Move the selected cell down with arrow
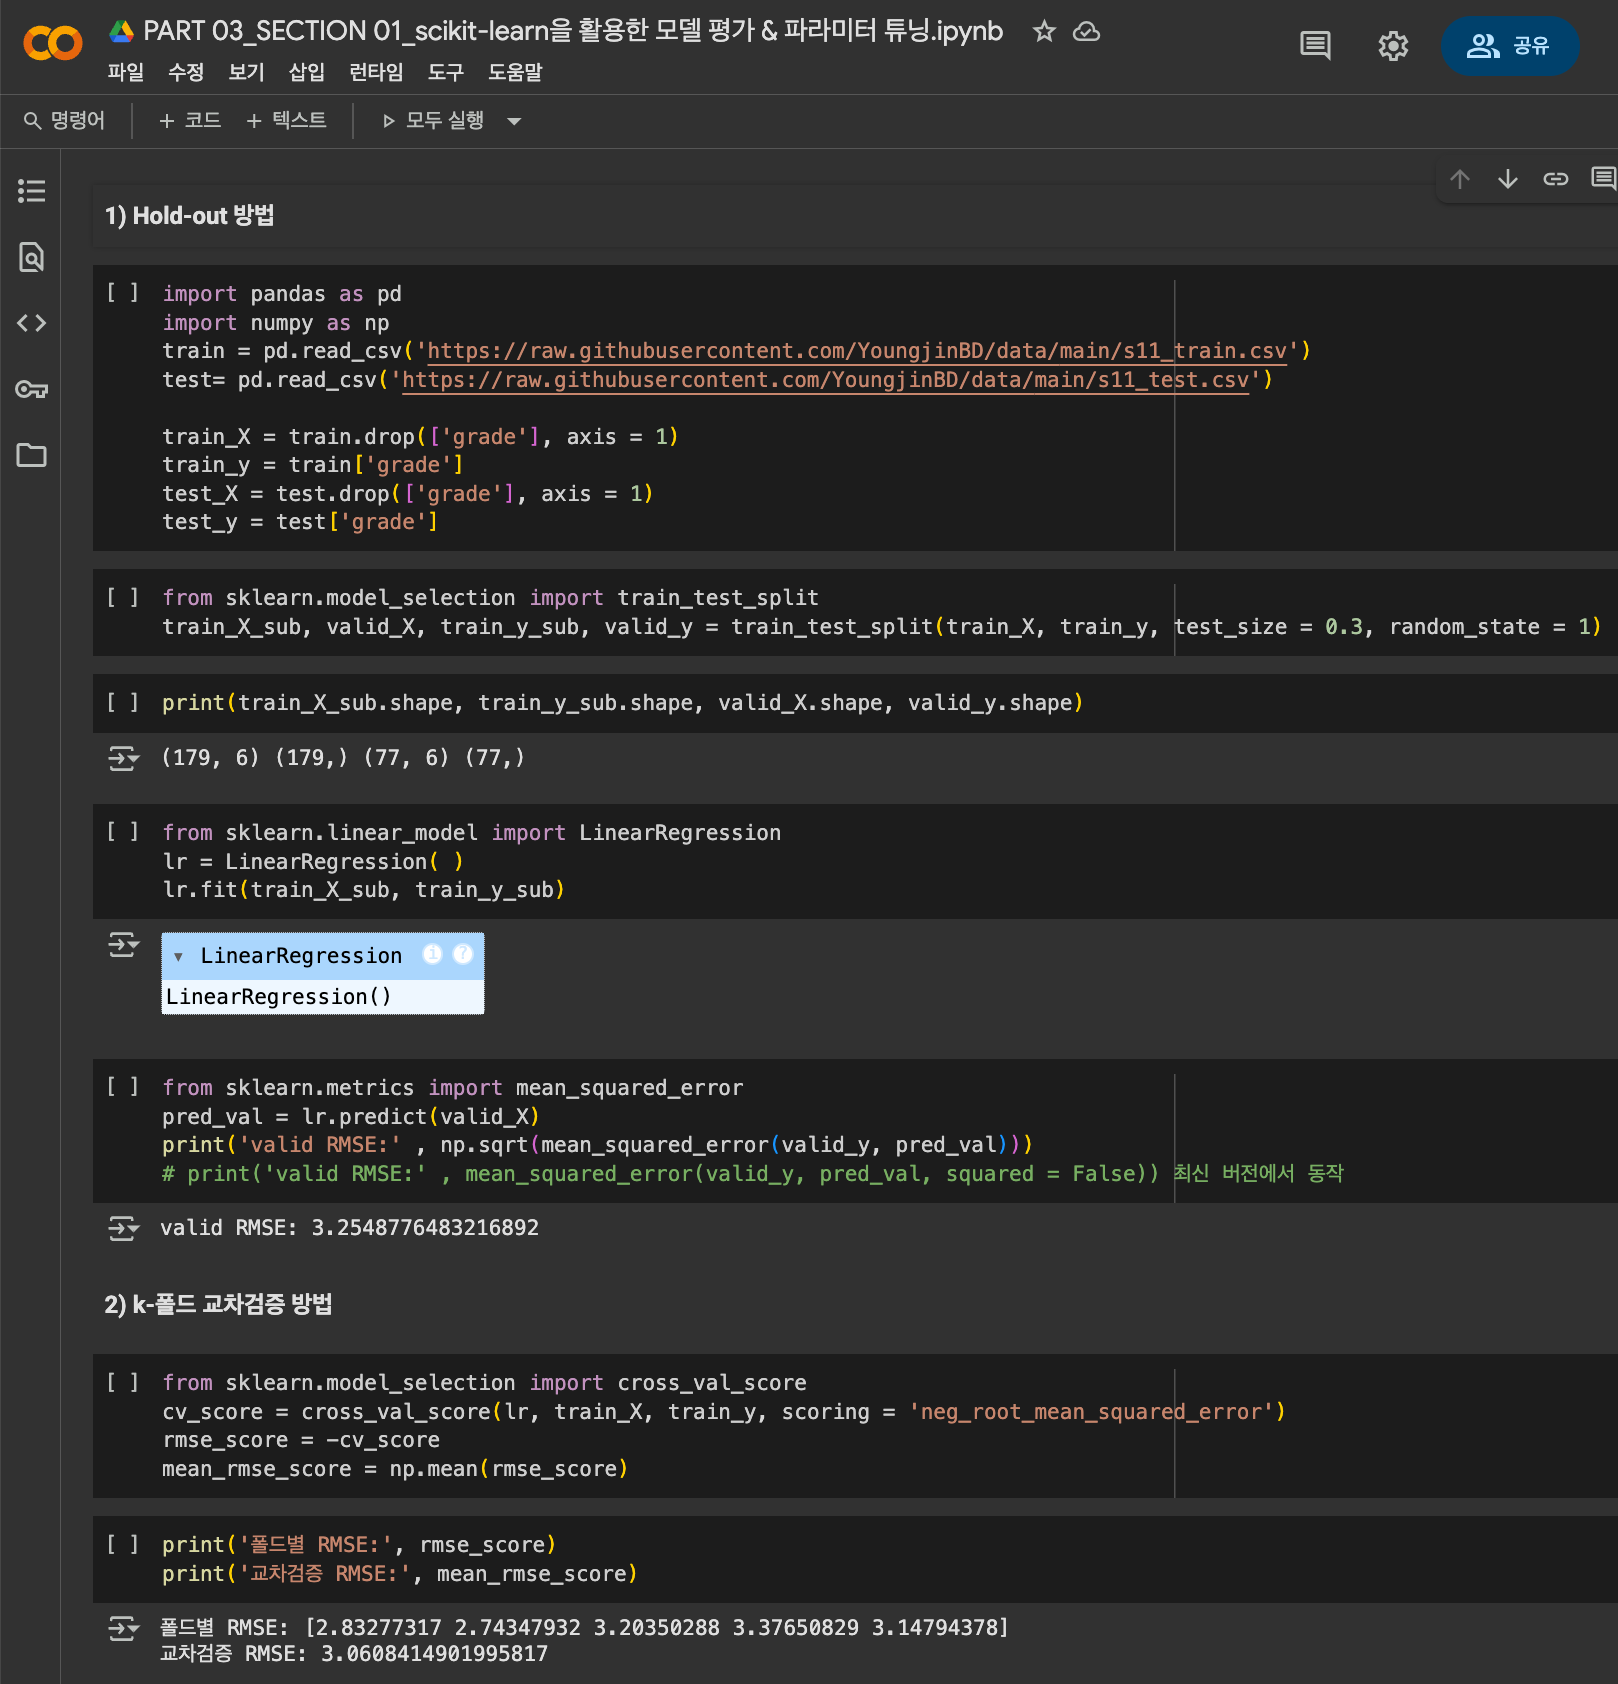The width and height of the screenshot is (1618, 1684). (1508, 179)
